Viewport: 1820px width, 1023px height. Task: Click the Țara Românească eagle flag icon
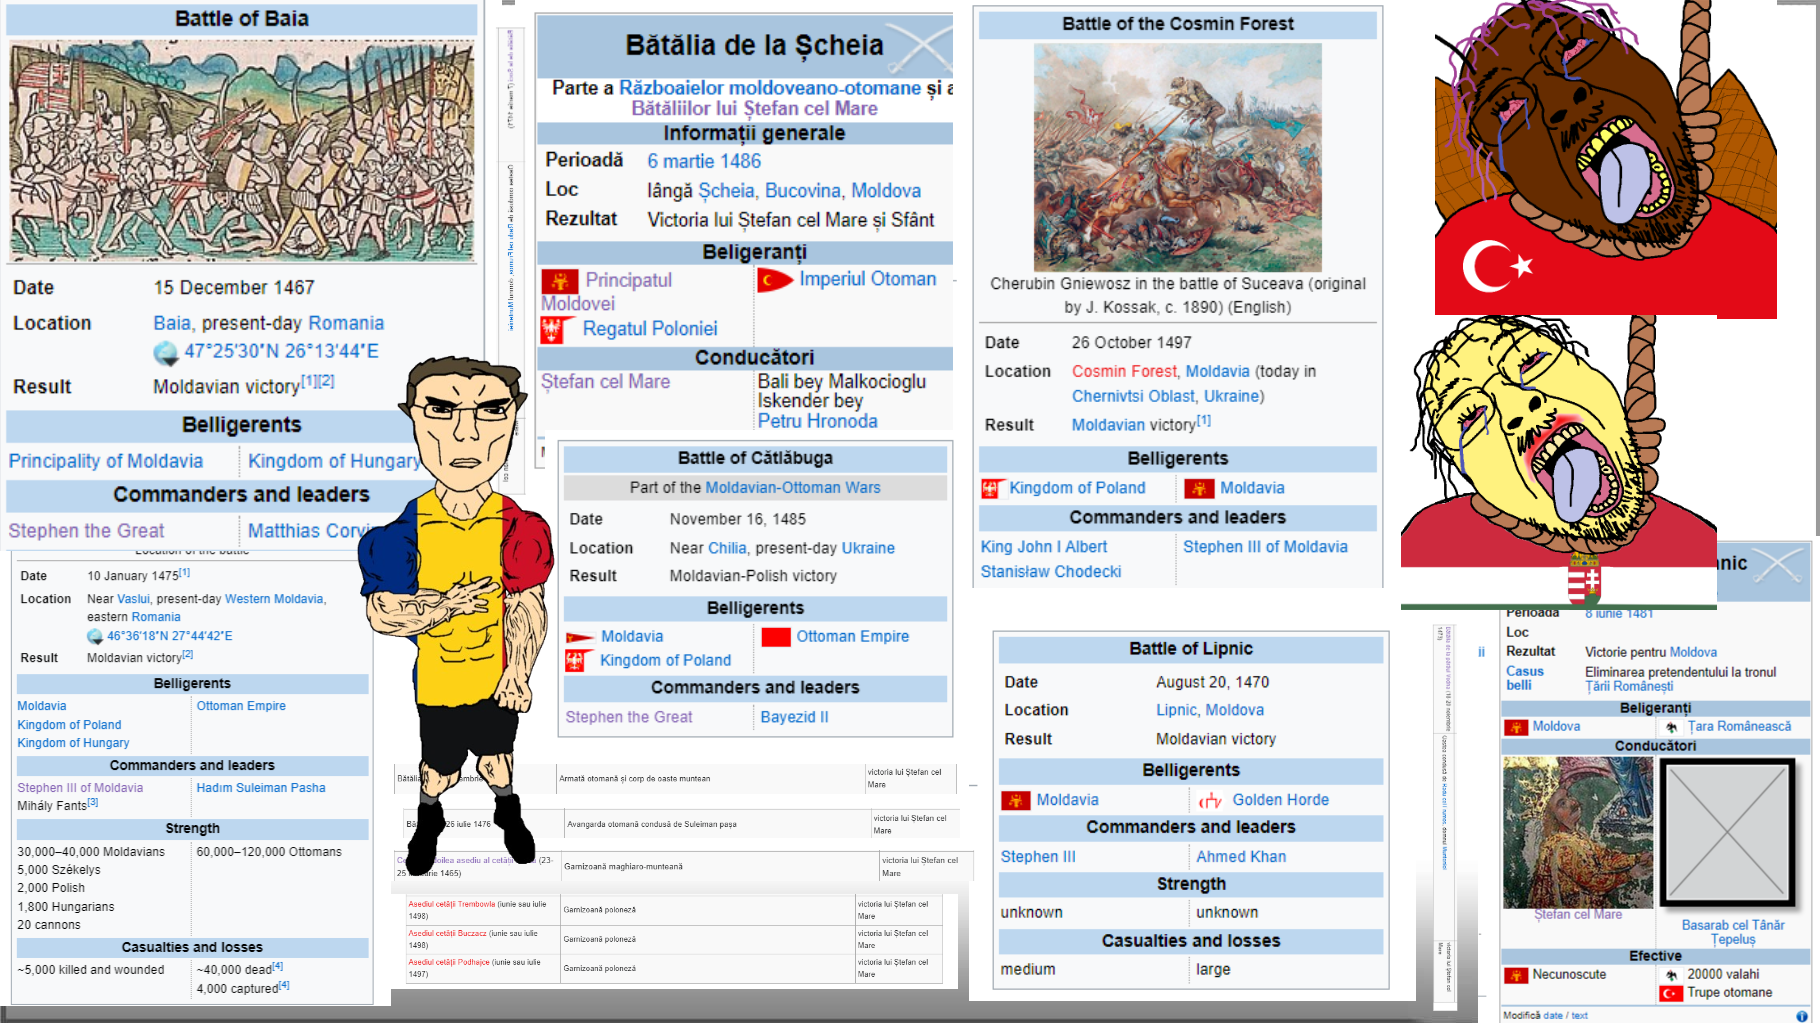tap(1671, 727)
